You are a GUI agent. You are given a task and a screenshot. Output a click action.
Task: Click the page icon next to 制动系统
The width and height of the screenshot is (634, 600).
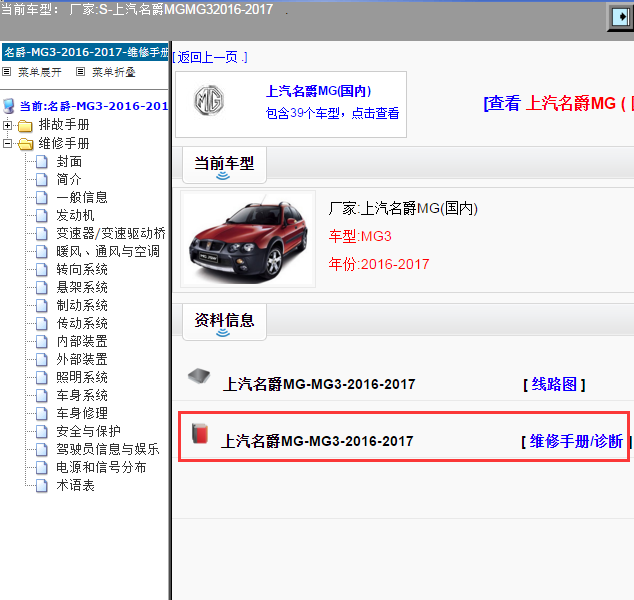41,306
